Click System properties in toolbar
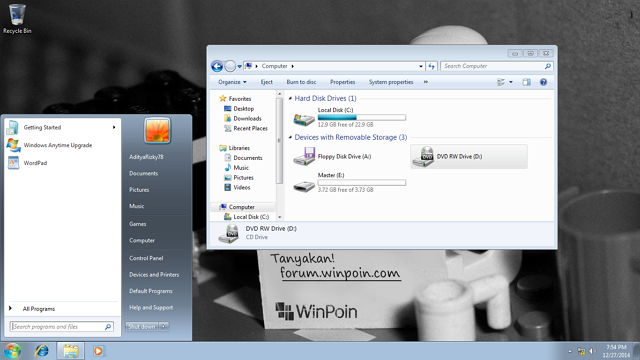The height and width of the screenshot is (360, 640). pos(391,82)
